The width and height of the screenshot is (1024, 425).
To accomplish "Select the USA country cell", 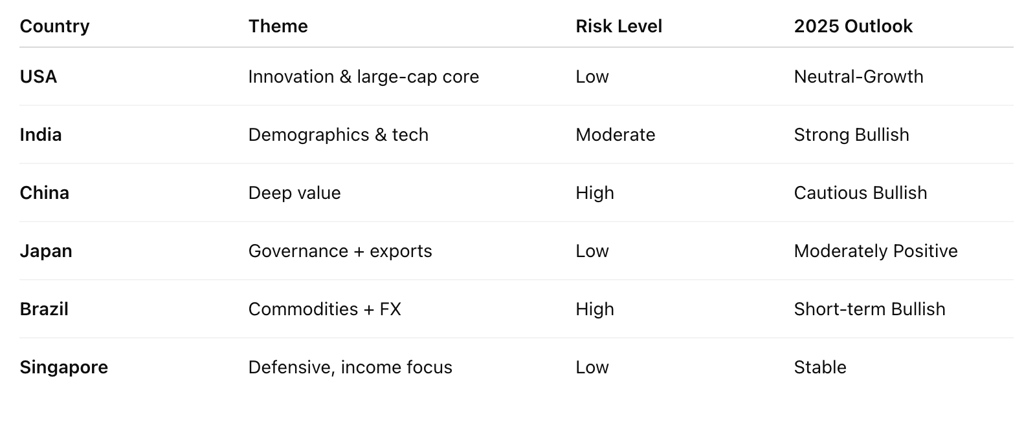I will click(x=38, y=77).
